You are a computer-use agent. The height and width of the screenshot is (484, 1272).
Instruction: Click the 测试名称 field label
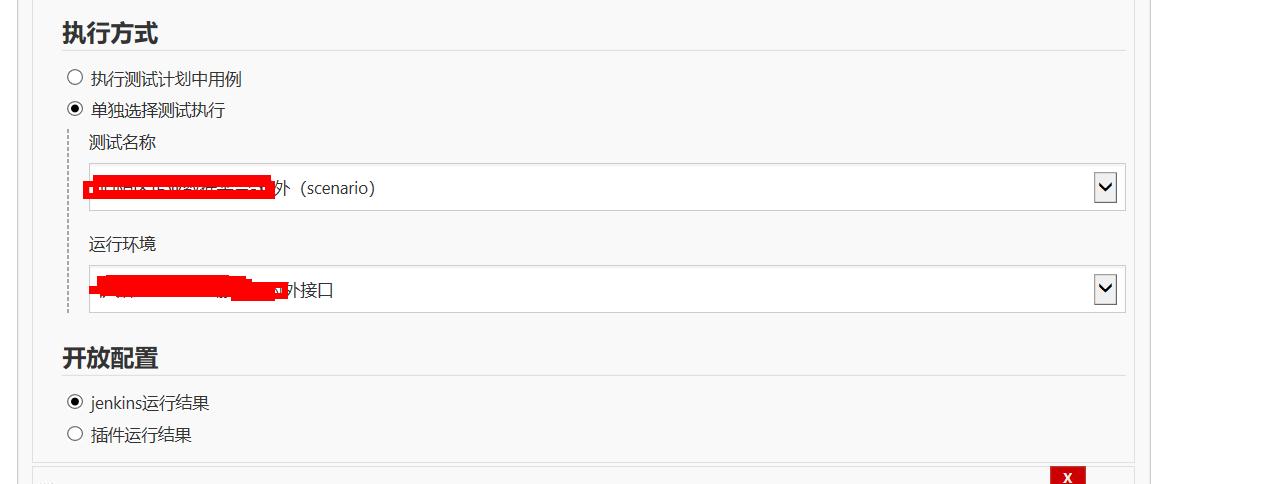122,142
